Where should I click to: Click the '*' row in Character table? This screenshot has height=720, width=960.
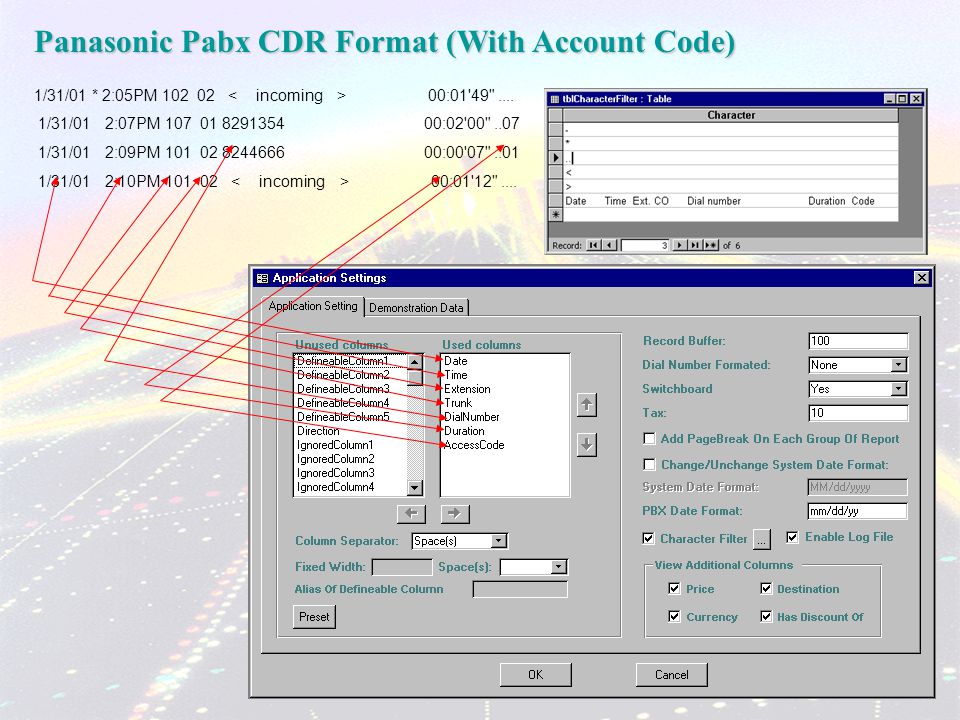[731, 143]
